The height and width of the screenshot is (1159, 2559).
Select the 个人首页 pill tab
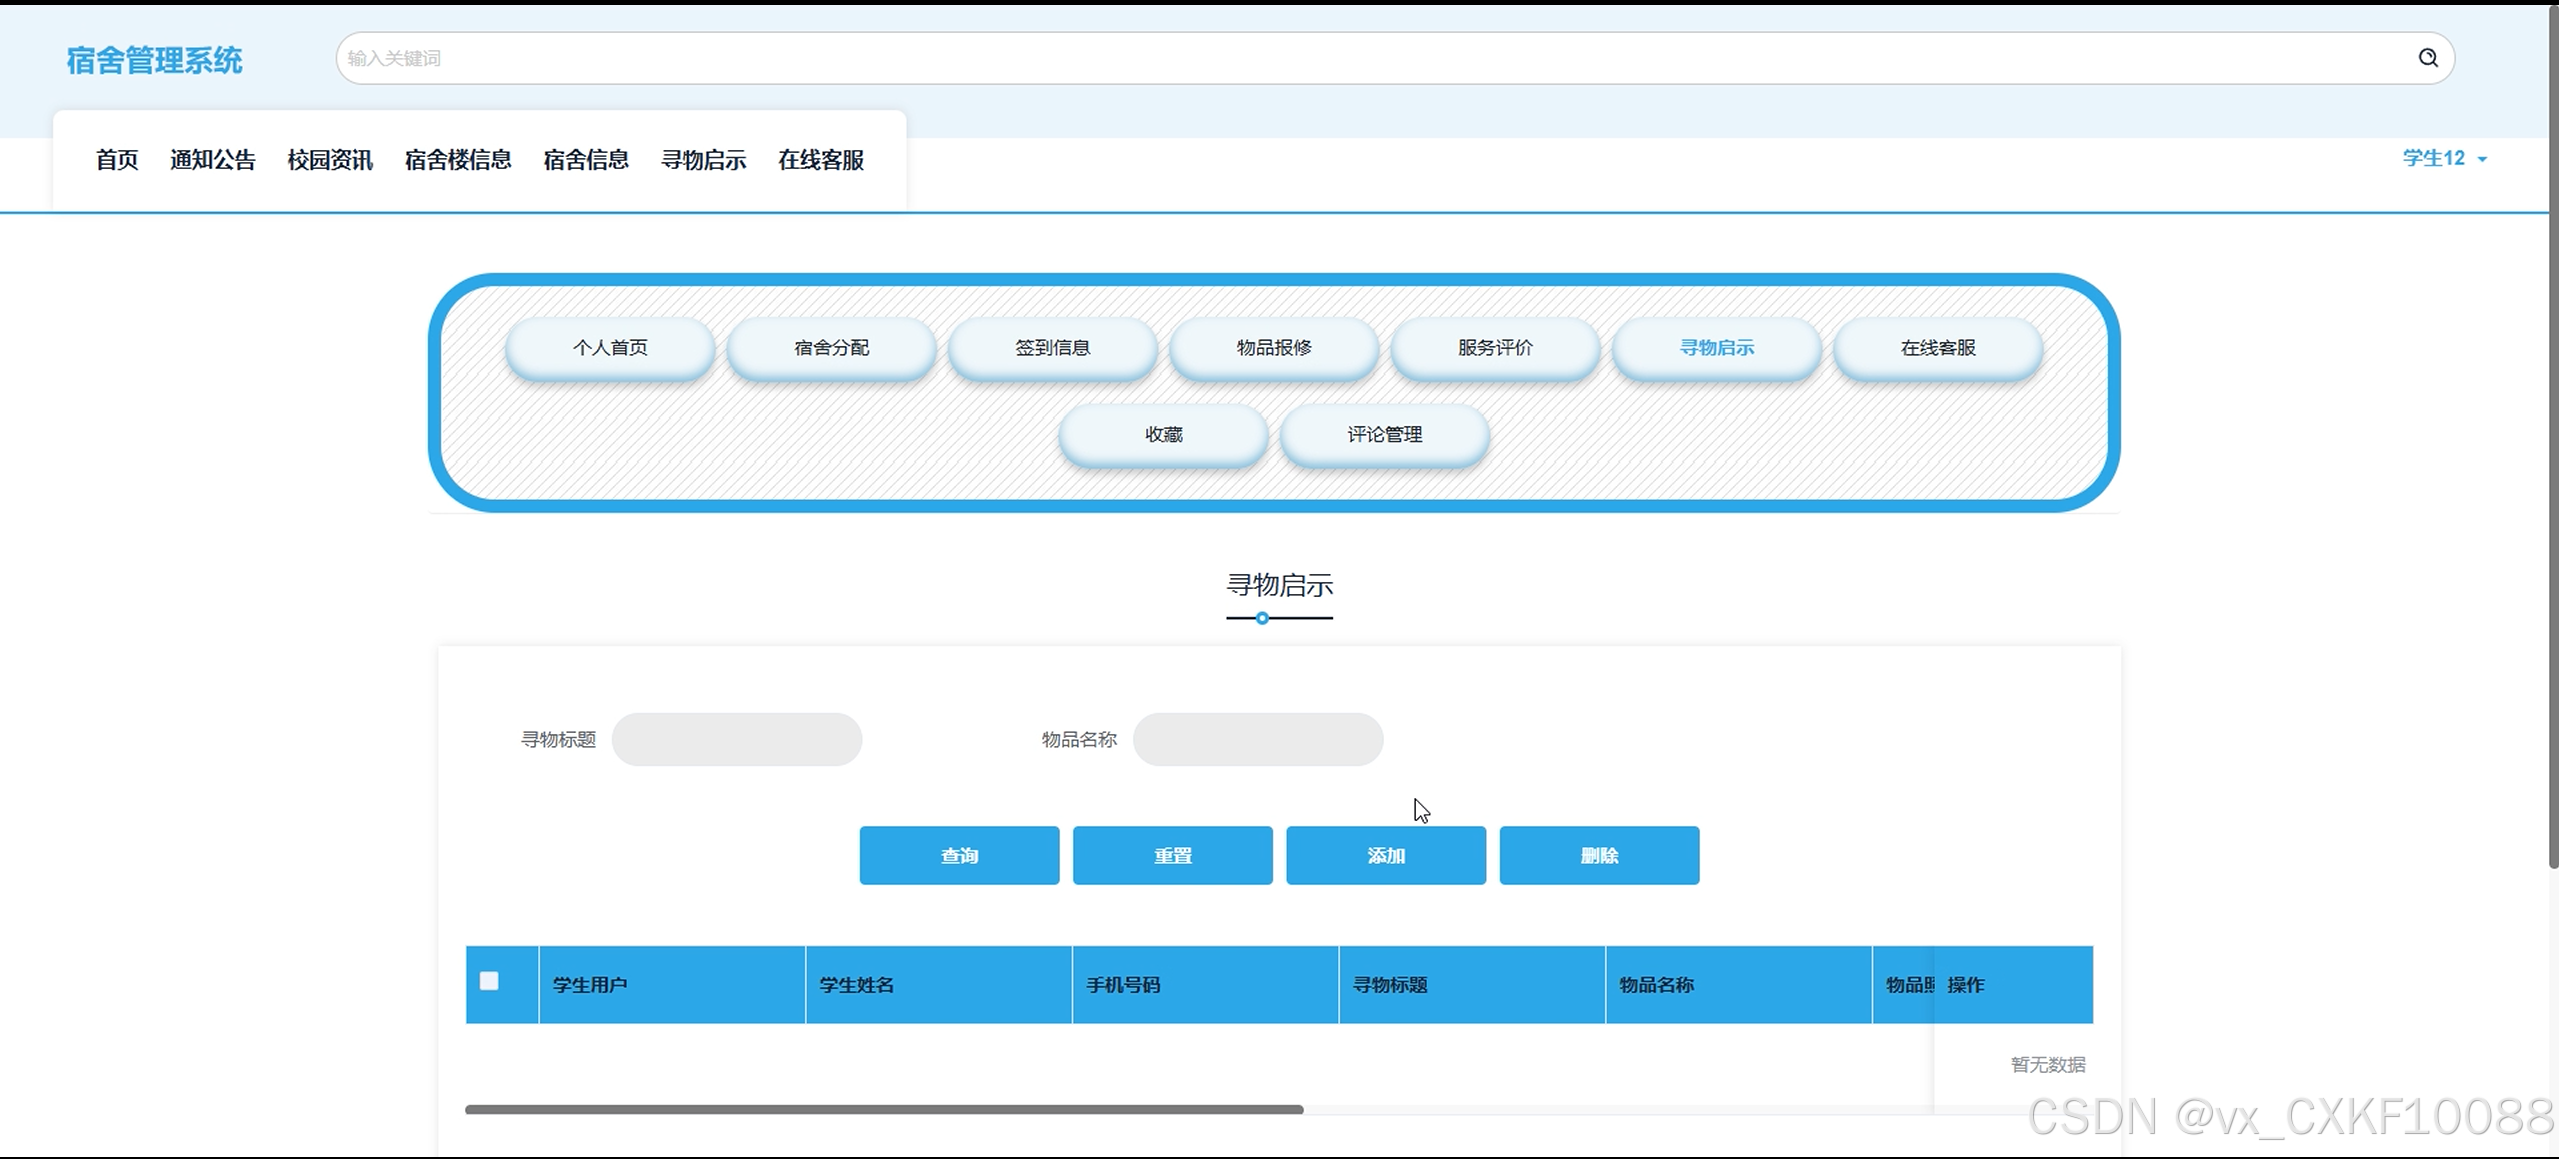pos(610,348)
